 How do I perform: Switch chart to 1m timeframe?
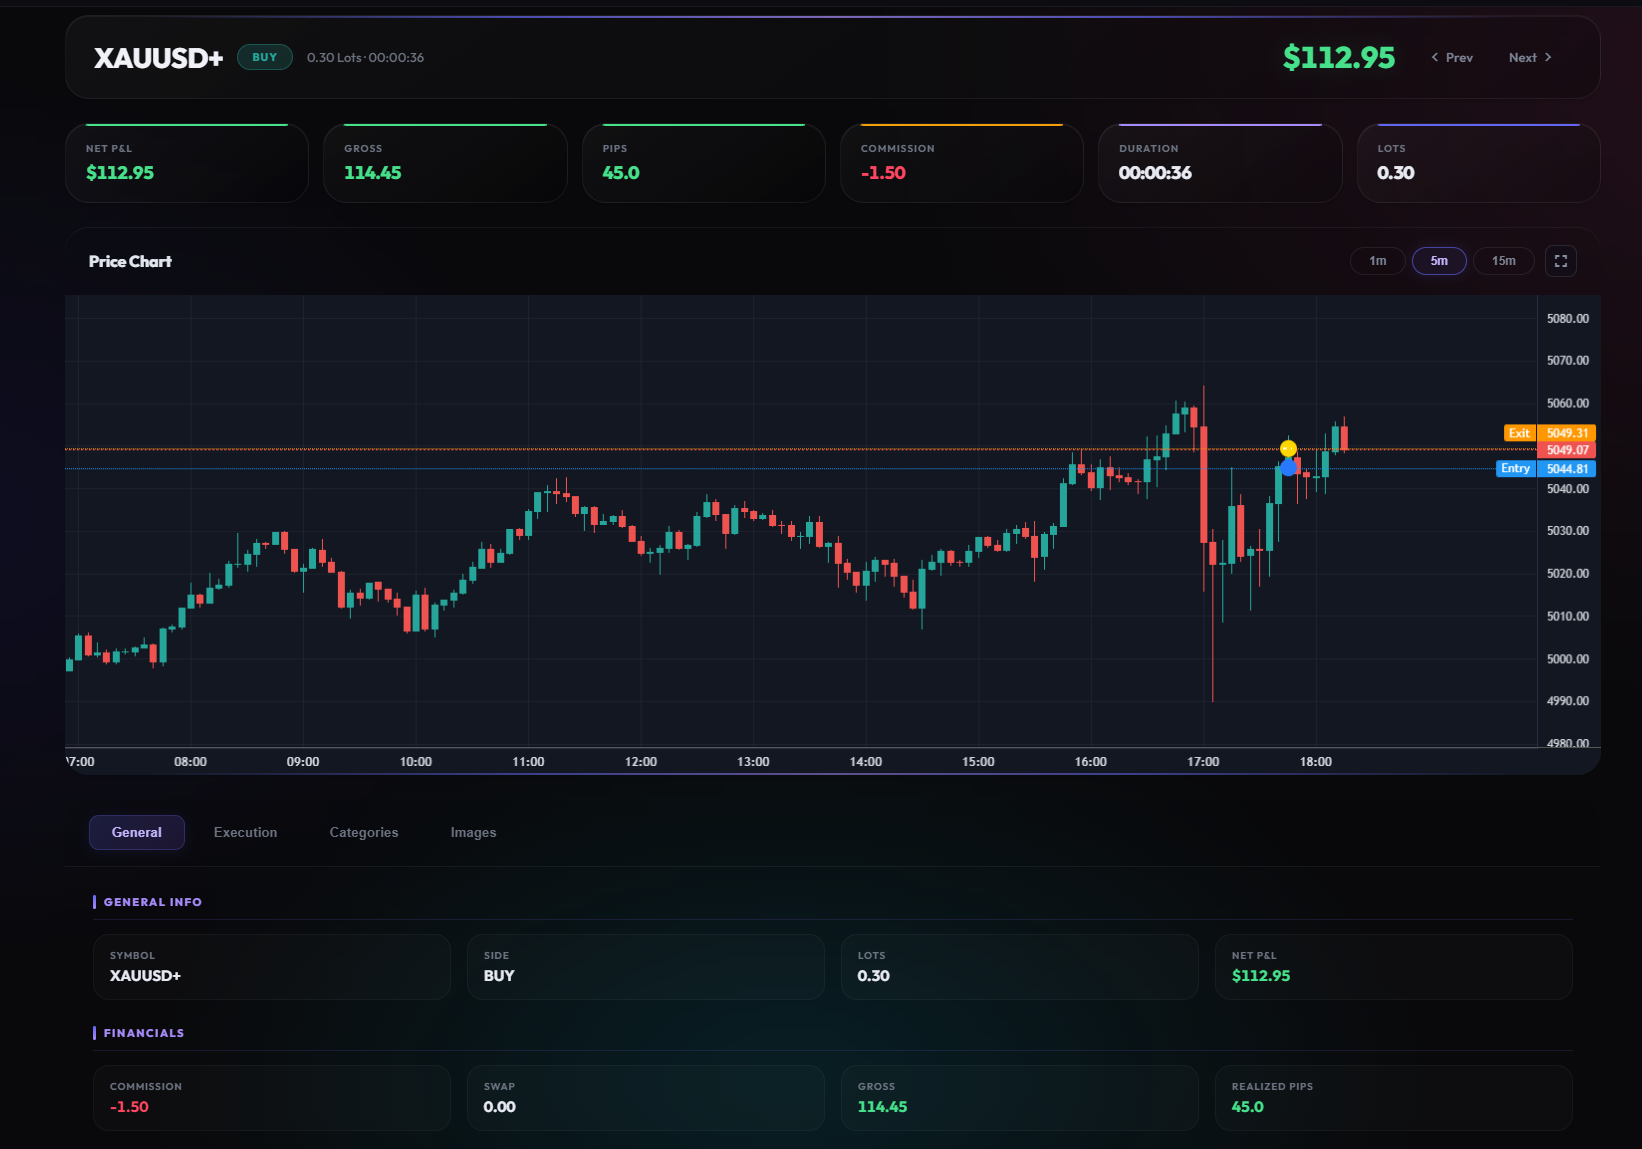pos(1377,261)
